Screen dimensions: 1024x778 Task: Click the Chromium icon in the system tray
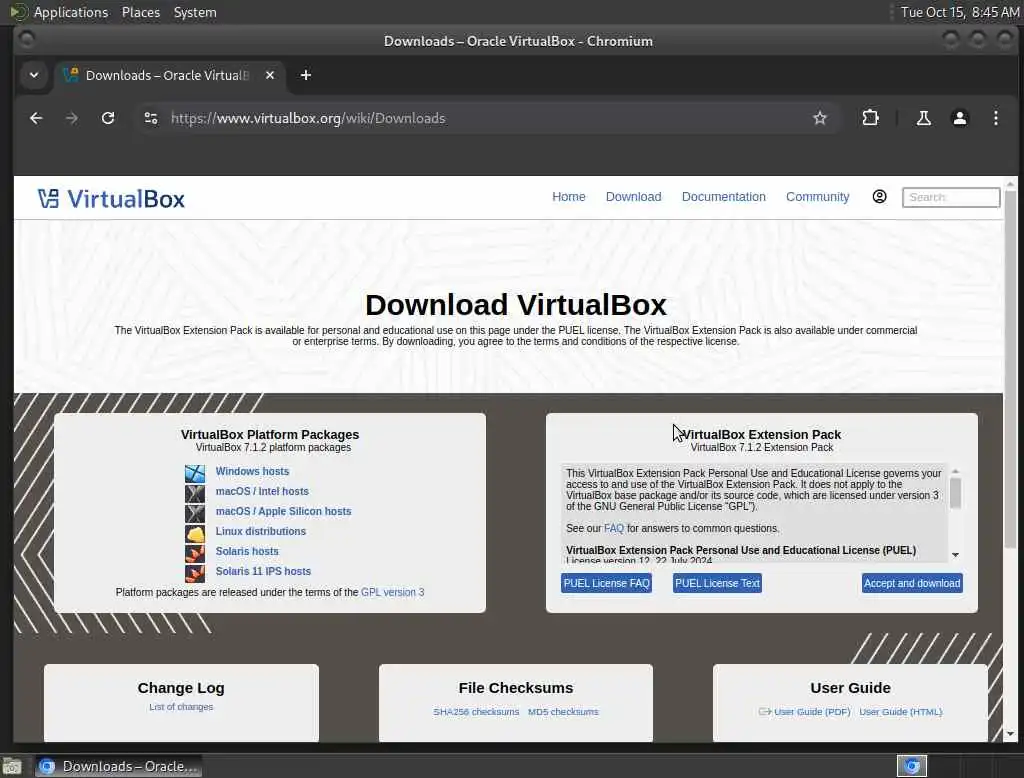[912, 766]
